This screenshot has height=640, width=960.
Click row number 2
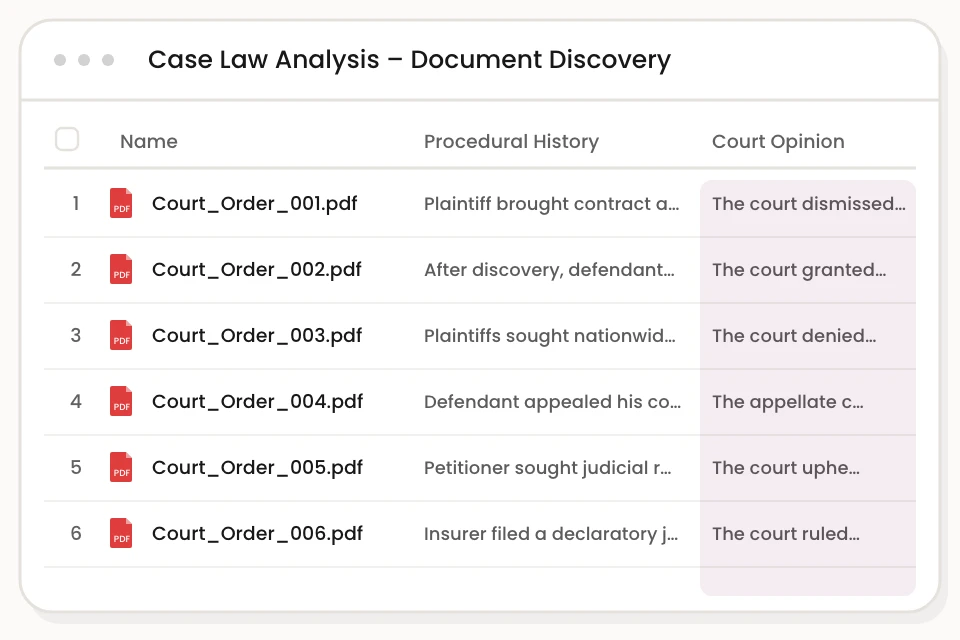[76, 269]
